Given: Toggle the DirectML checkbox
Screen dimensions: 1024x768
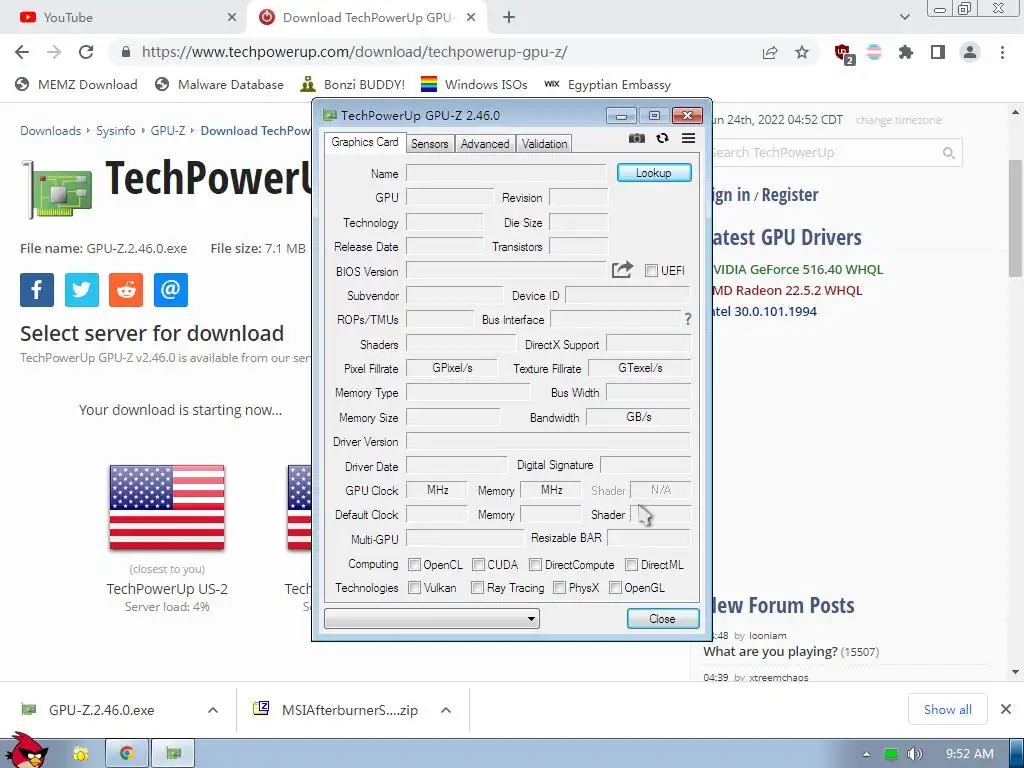Looking at the screenshot, I should point(632,564).
